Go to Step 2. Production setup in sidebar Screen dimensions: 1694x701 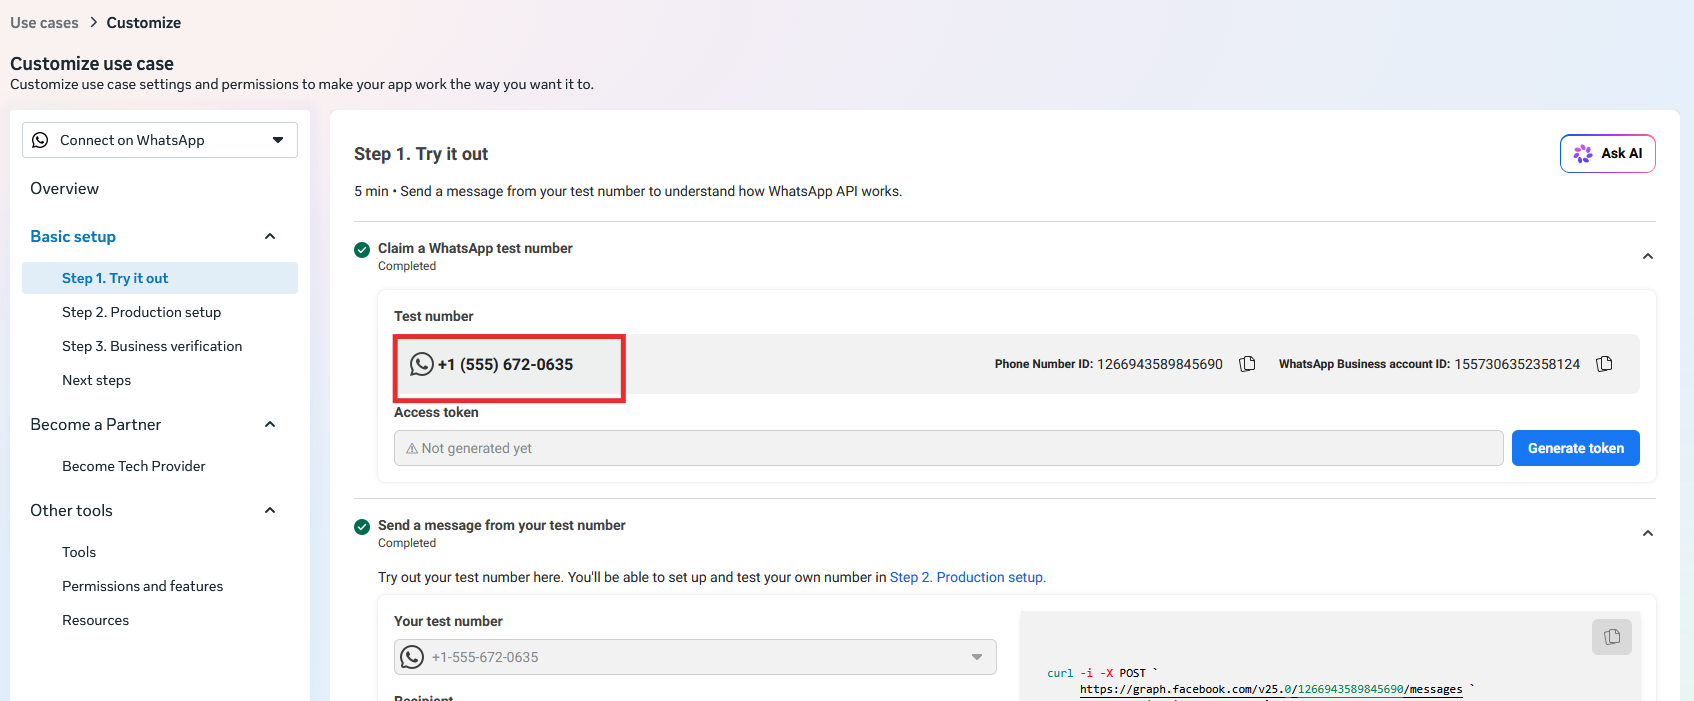click(x=141, y=312)
